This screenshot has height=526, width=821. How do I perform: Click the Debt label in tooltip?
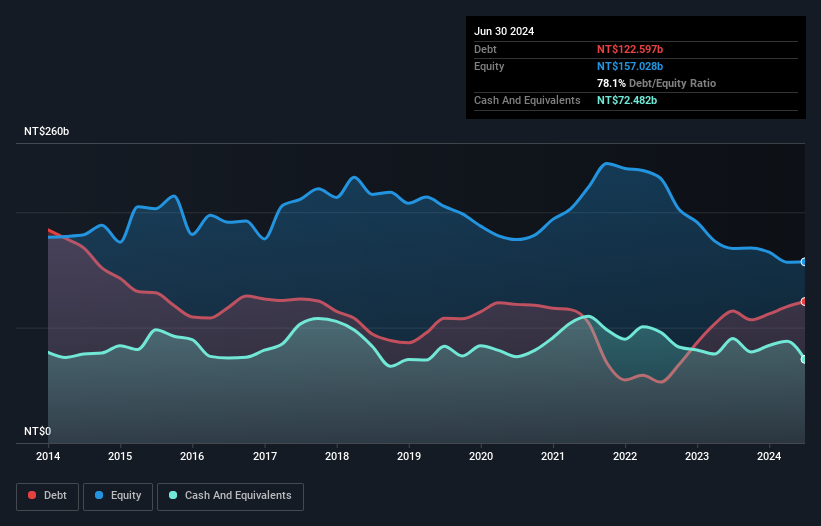pos(485,49)
